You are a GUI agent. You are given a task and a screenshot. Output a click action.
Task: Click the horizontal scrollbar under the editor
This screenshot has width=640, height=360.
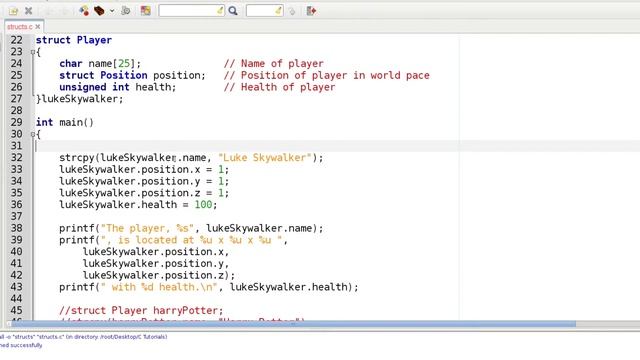(293, 324)
